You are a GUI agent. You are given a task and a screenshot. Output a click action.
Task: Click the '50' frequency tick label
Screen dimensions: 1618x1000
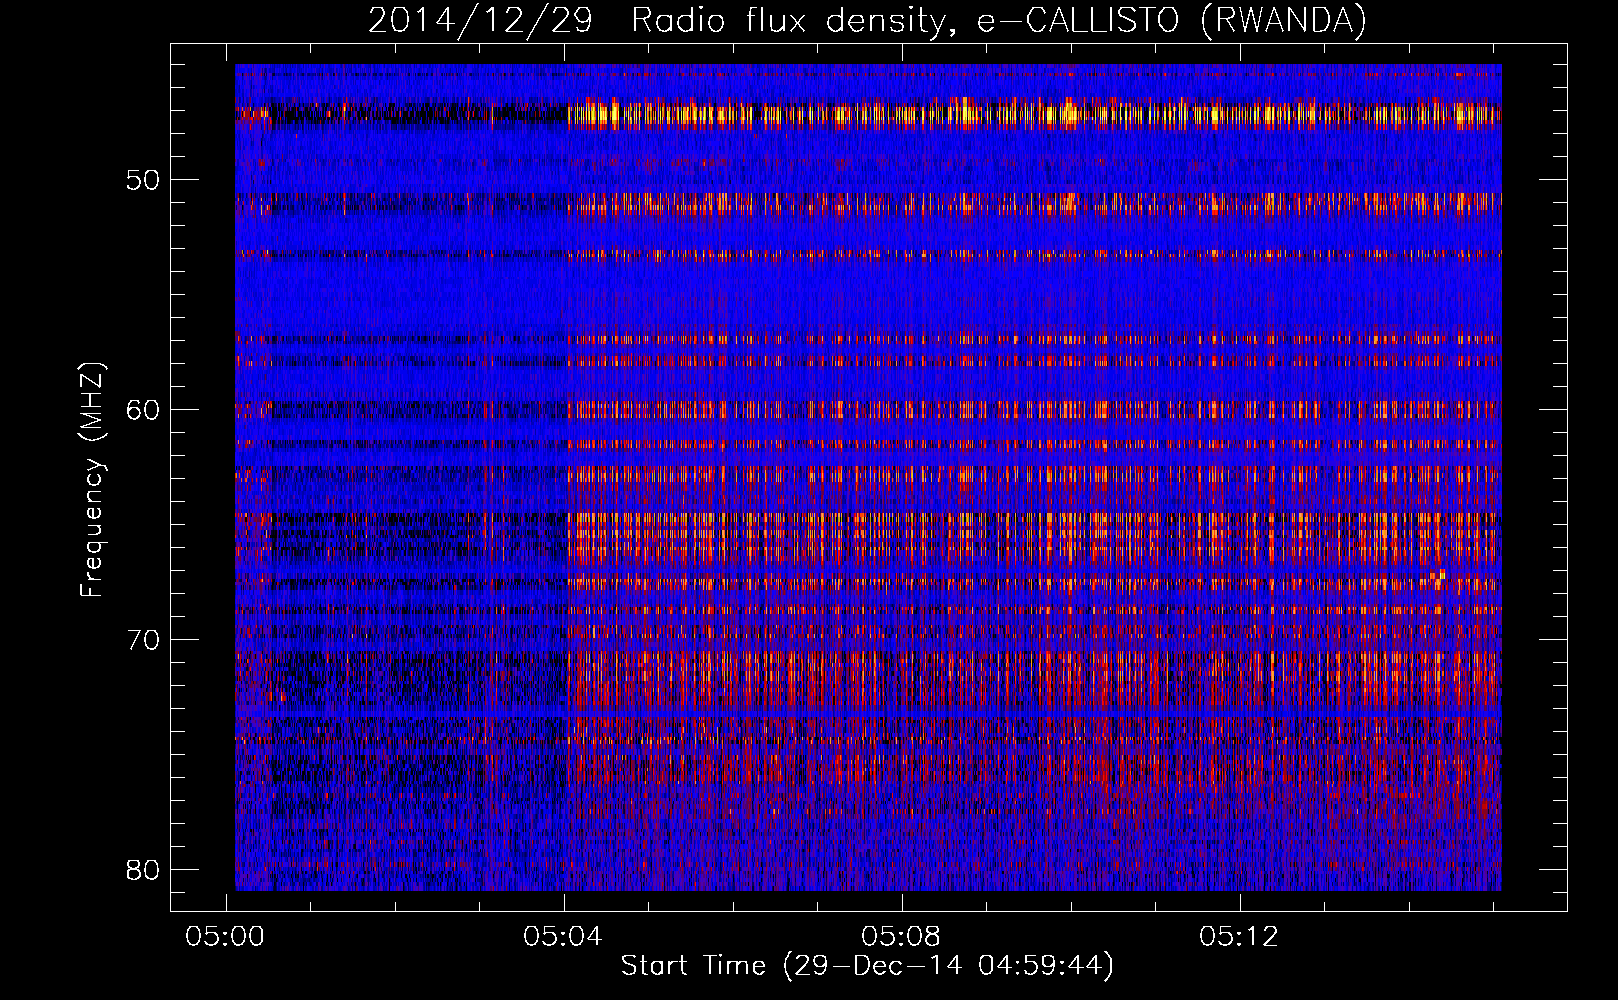point(143,180)
